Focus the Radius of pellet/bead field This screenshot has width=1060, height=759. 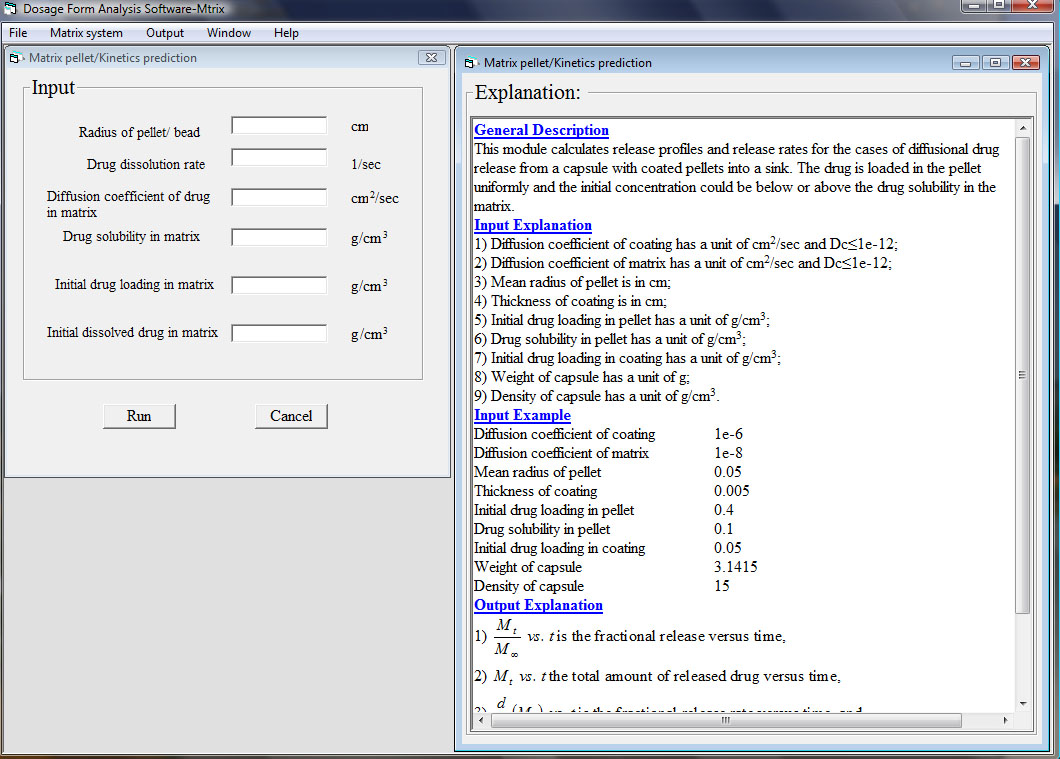click(279, 126)
